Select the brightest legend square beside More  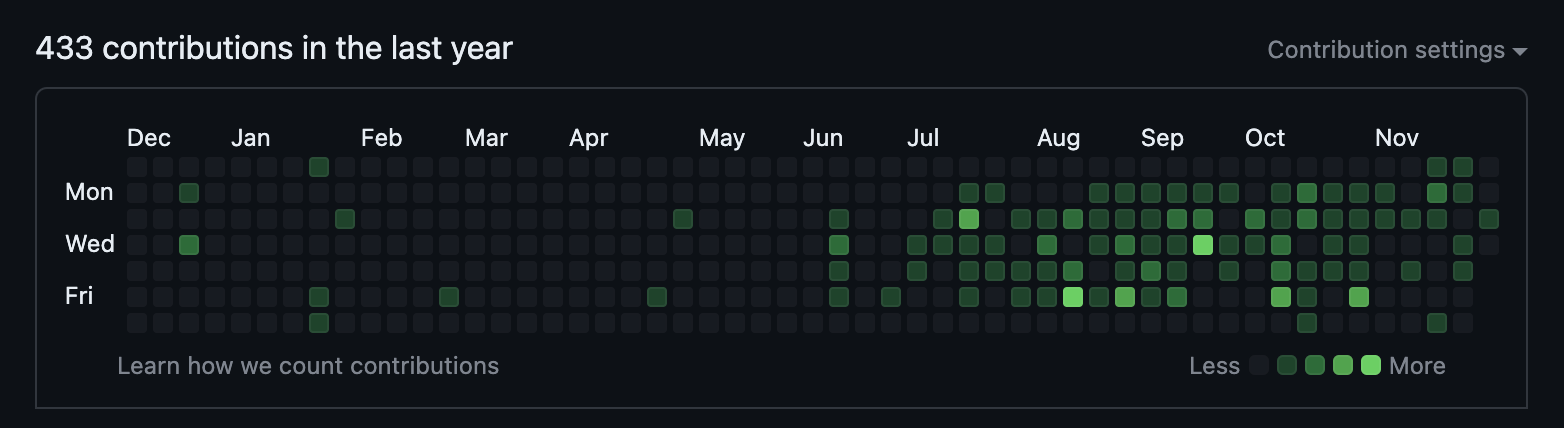click(x=1371, y=365)
